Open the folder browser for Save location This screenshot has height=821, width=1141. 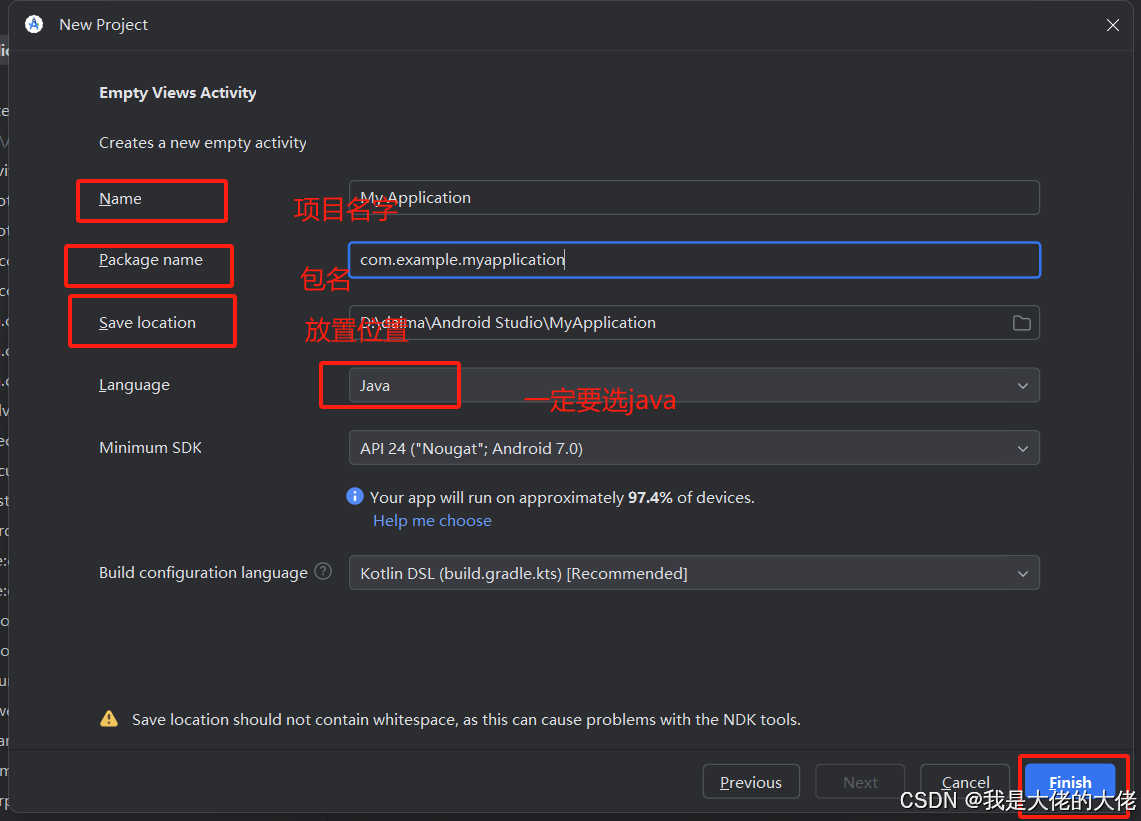(1022, 322)
